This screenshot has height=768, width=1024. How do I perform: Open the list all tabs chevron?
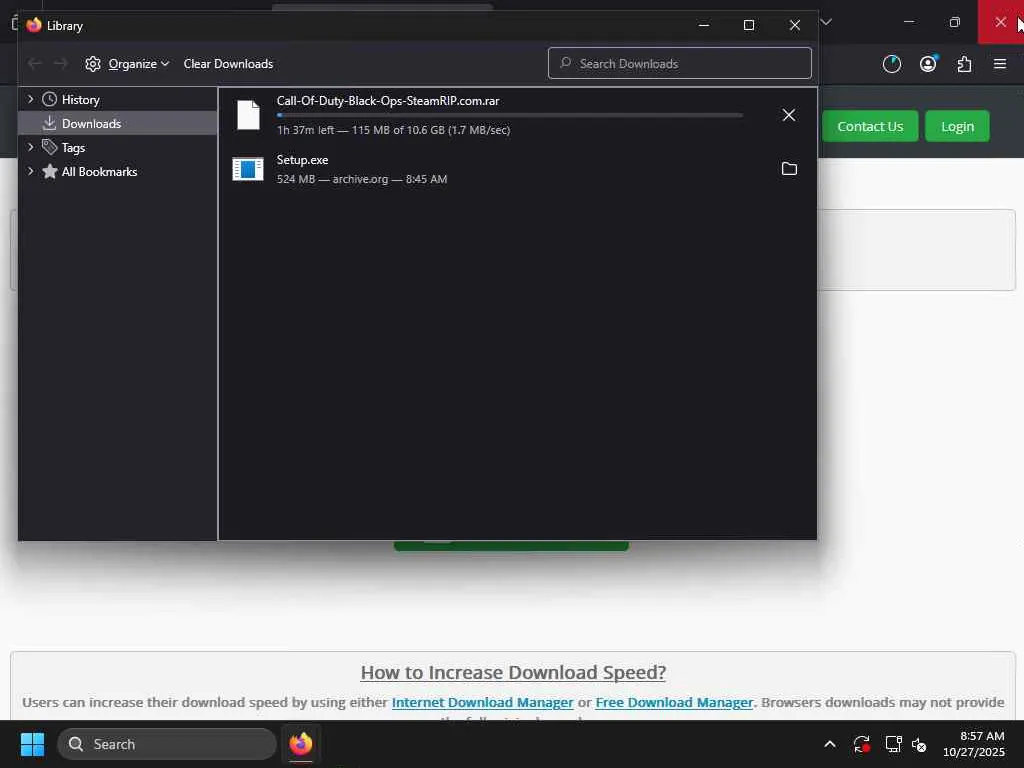click(826, 22)
